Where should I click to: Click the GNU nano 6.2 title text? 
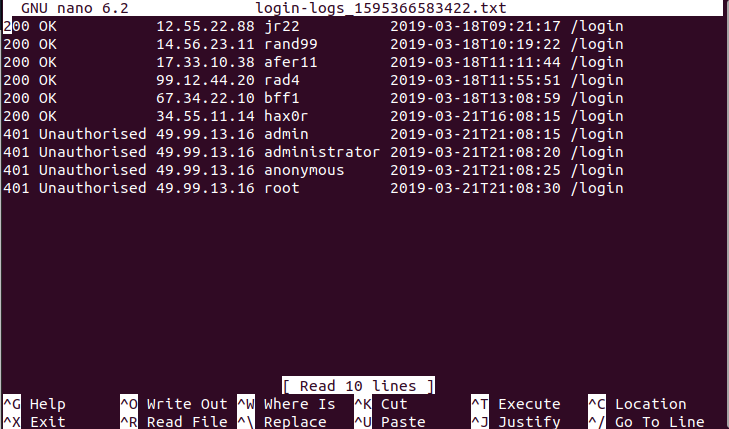(x=74, y=8)
